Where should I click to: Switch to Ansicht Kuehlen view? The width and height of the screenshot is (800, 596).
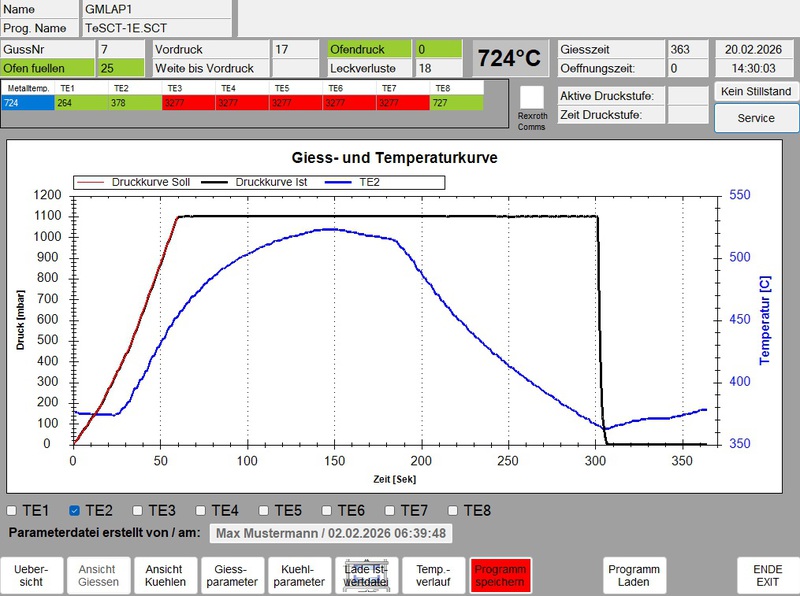[x=158, y=575]
